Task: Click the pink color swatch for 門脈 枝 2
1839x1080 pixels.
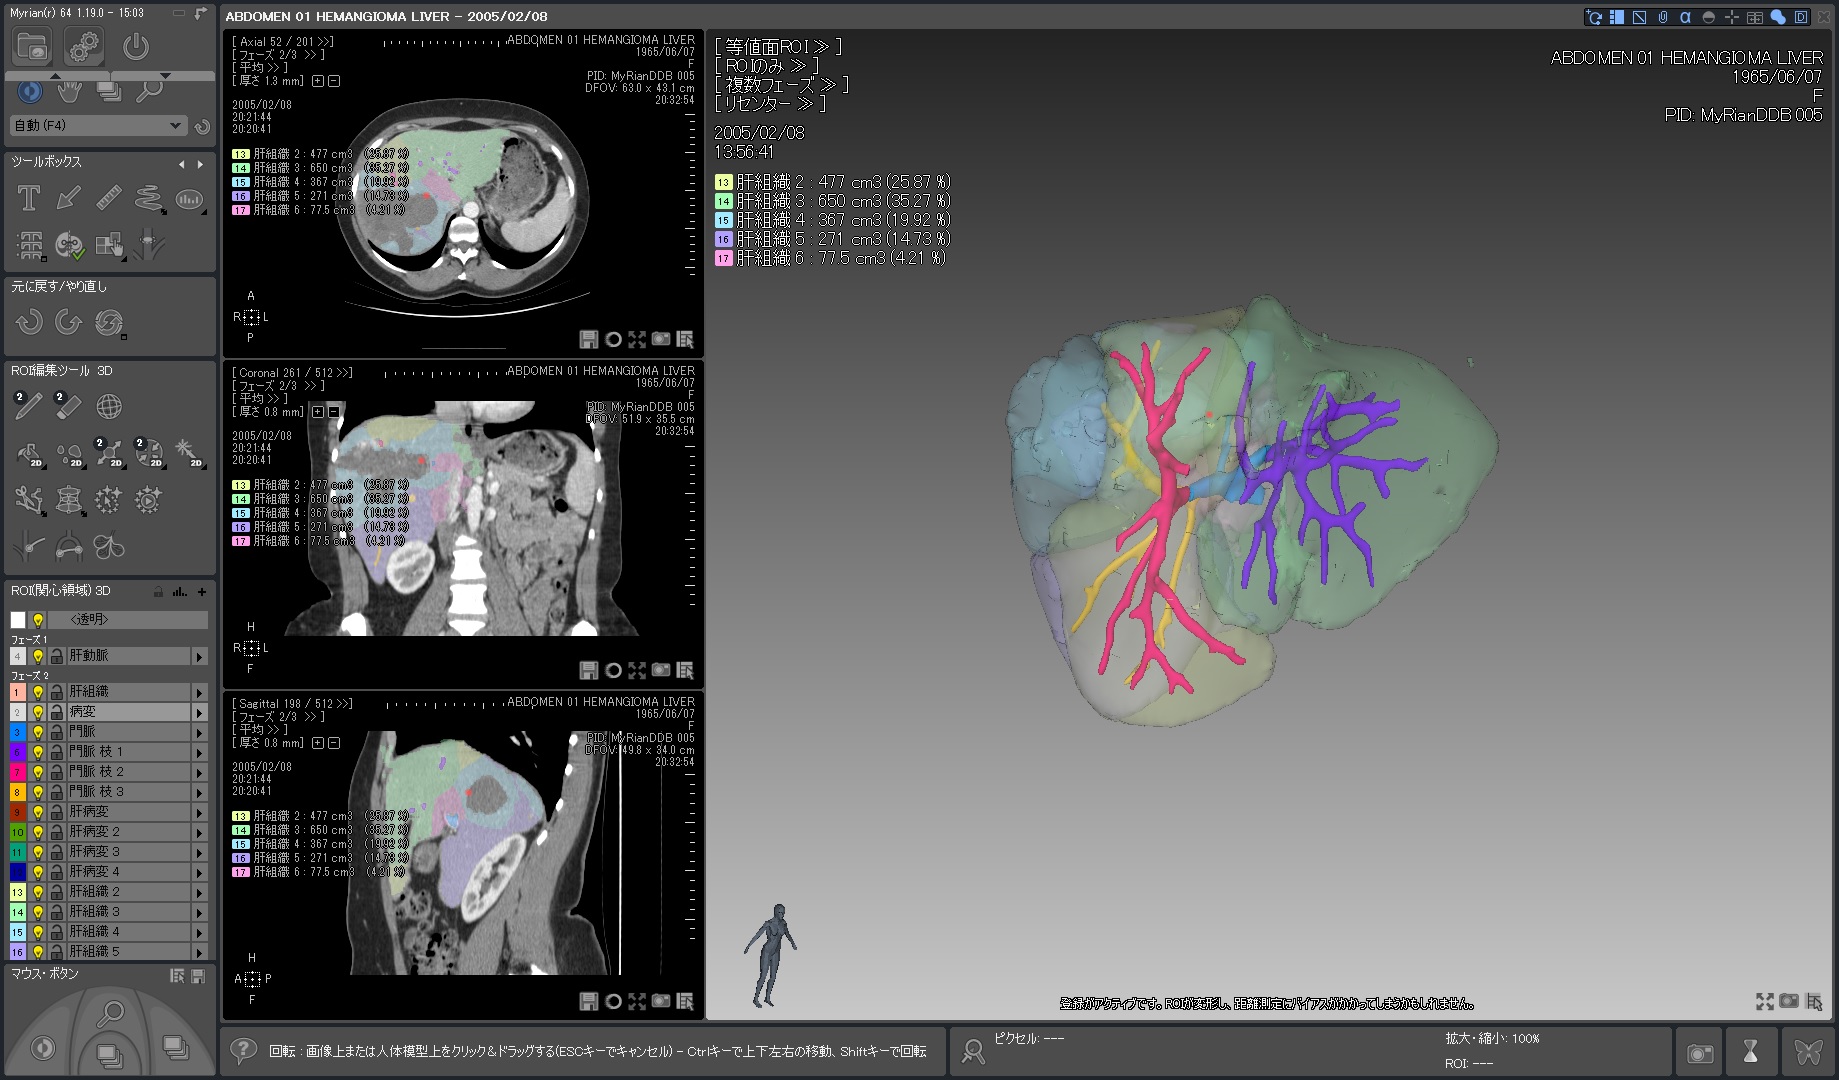Action: [17, 772]
